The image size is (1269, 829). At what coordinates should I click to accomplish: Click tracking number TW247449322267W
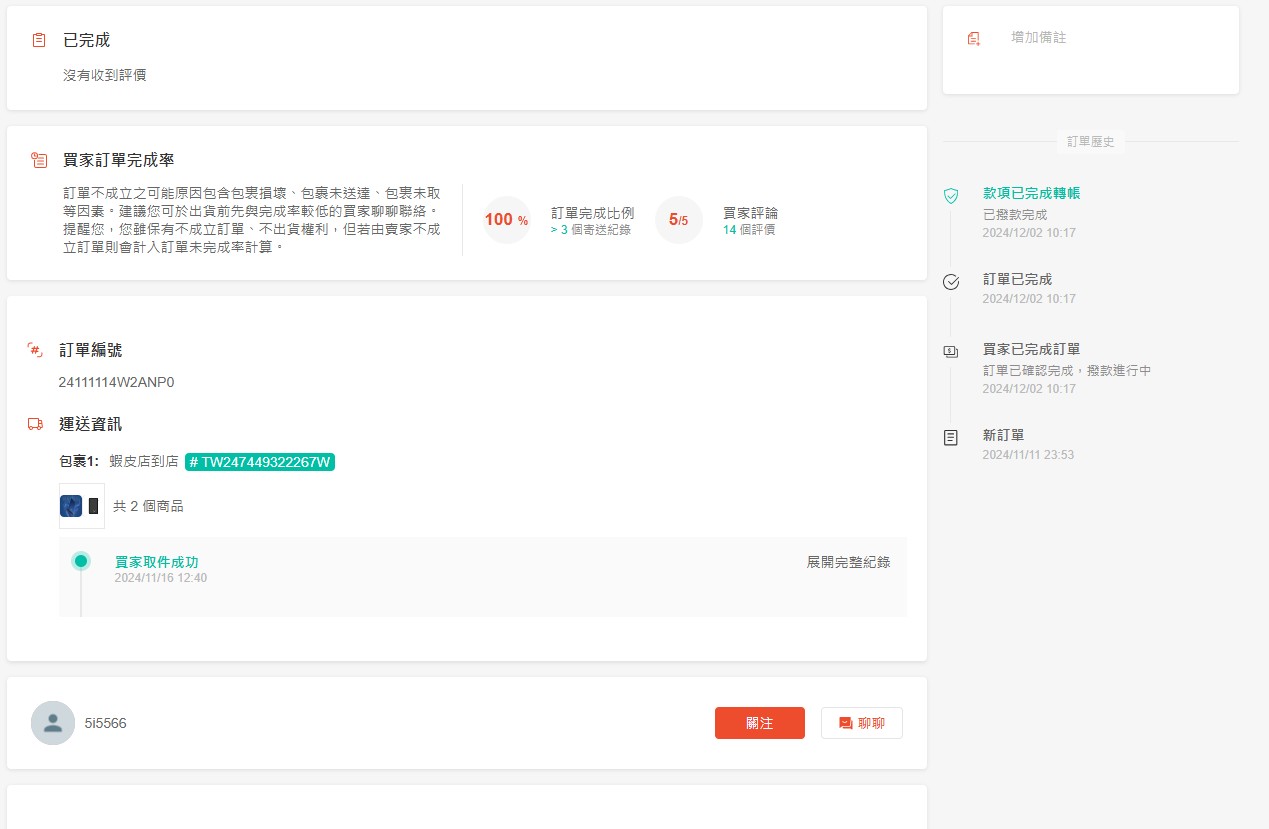(x=260, y=461)
